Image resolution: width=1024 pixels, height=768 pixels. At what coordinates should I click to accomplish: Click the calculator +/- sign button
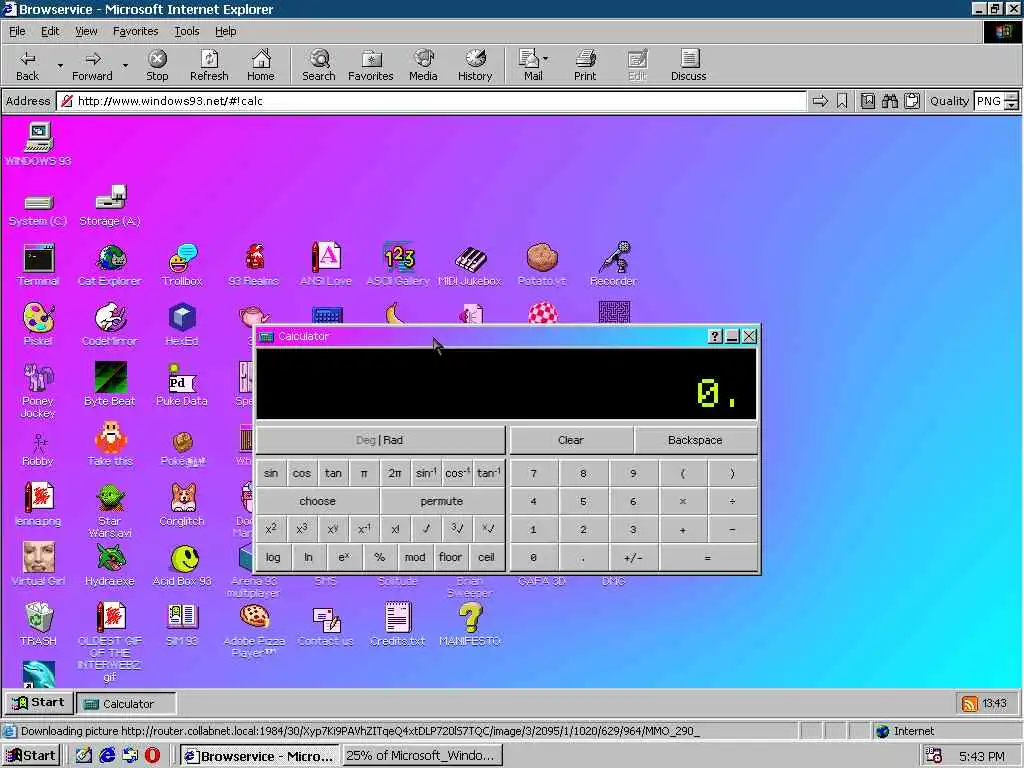coord(633,558)
